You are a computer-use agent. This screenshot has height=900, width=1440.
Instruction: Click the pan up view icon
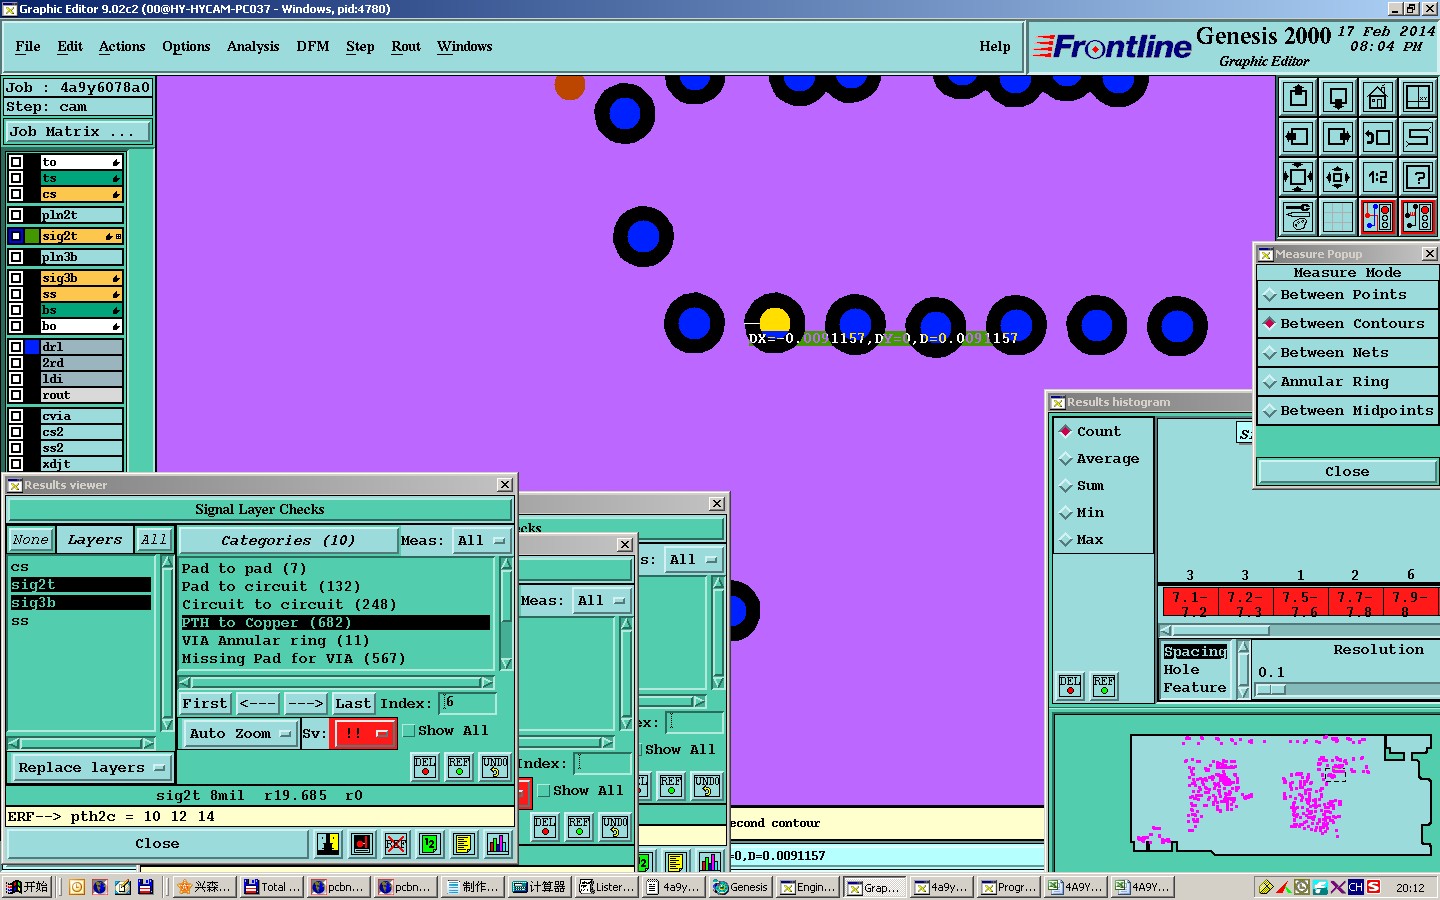click(x=1298, y=97)
